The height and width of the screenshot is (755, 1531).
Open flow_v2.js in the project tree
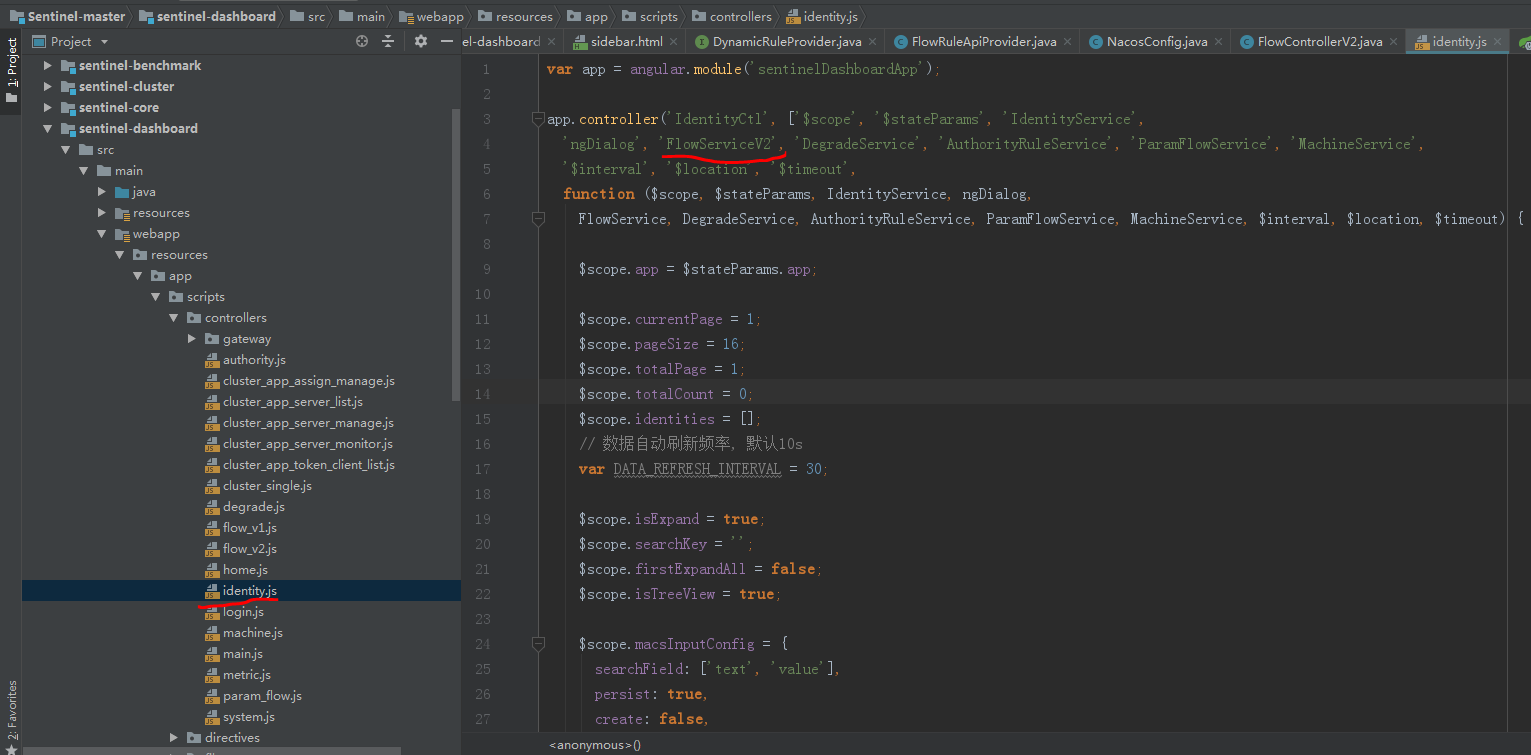tap(249, 549)
